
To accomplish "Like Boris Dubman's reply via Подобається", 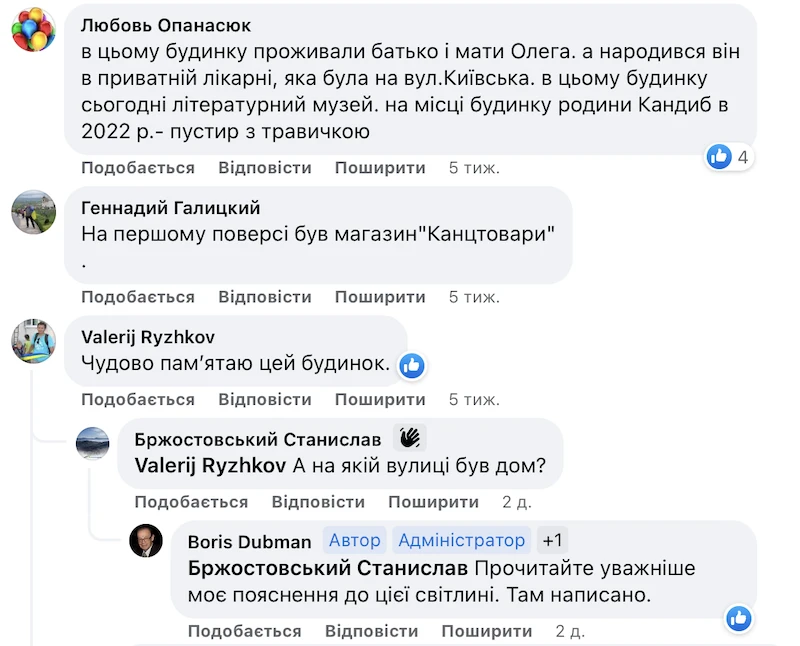I will tap(244, 631).
